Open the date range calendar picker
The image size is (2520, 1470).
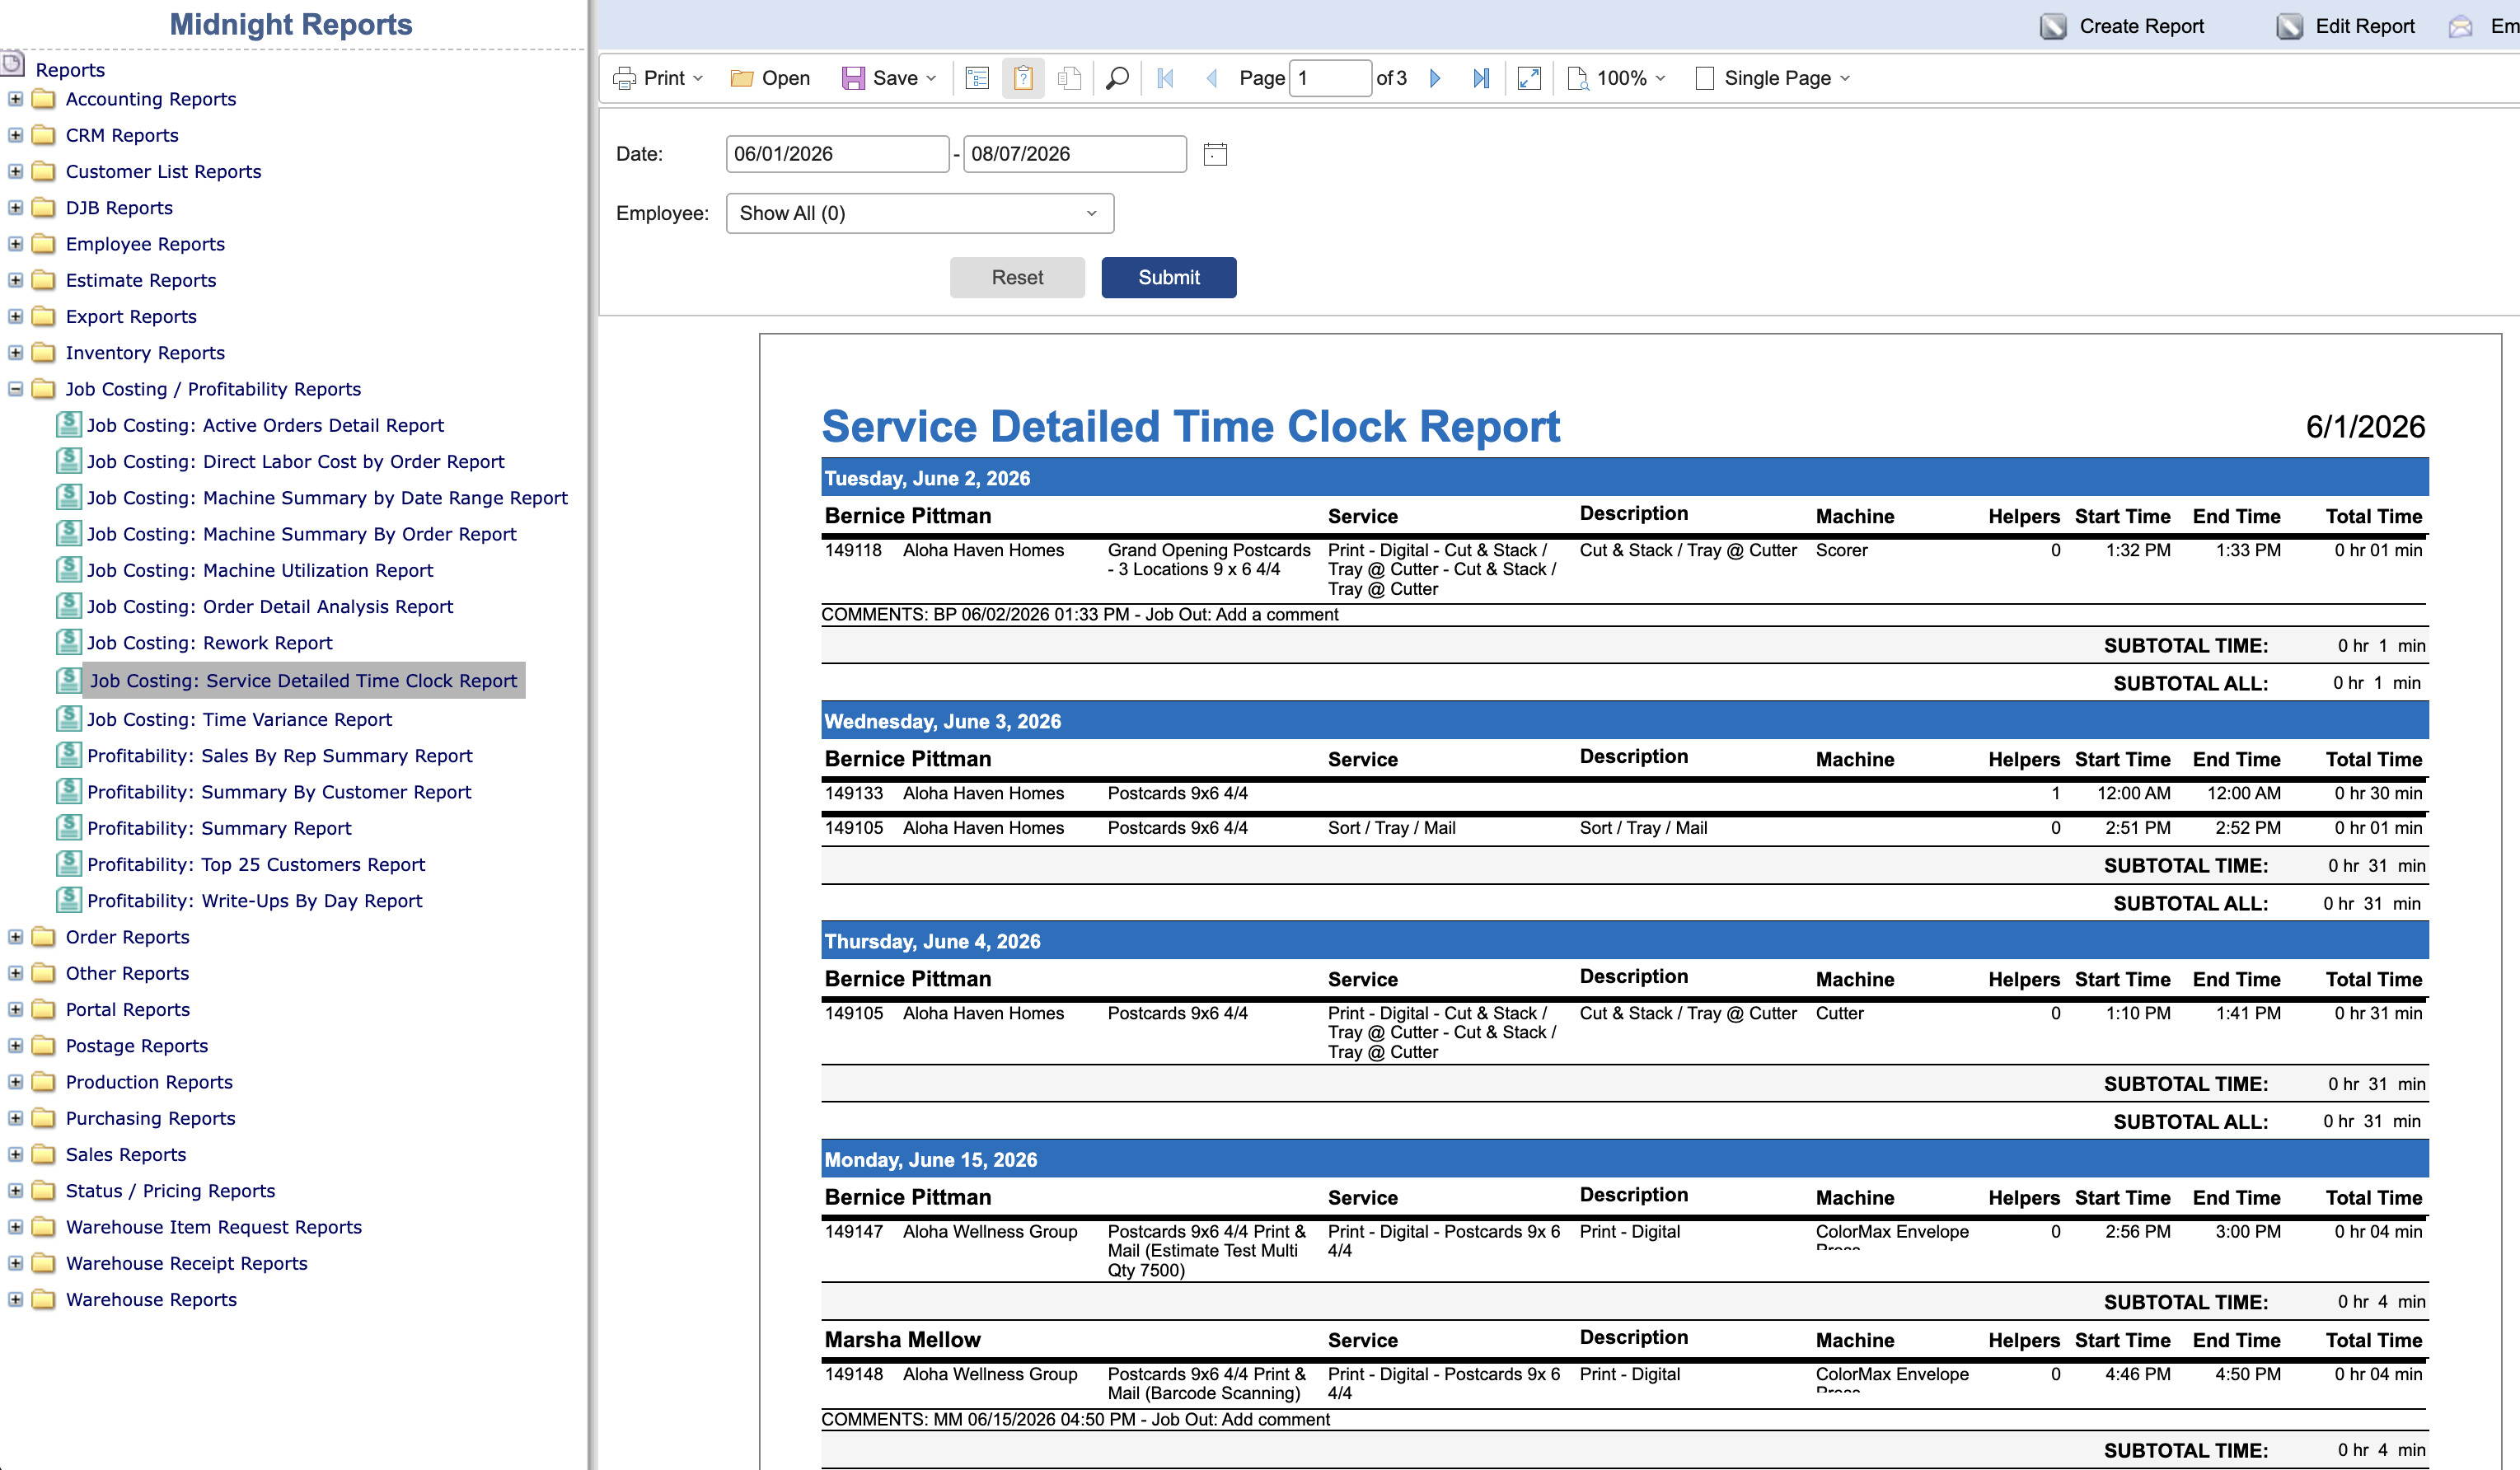(x=1214, y=154)
